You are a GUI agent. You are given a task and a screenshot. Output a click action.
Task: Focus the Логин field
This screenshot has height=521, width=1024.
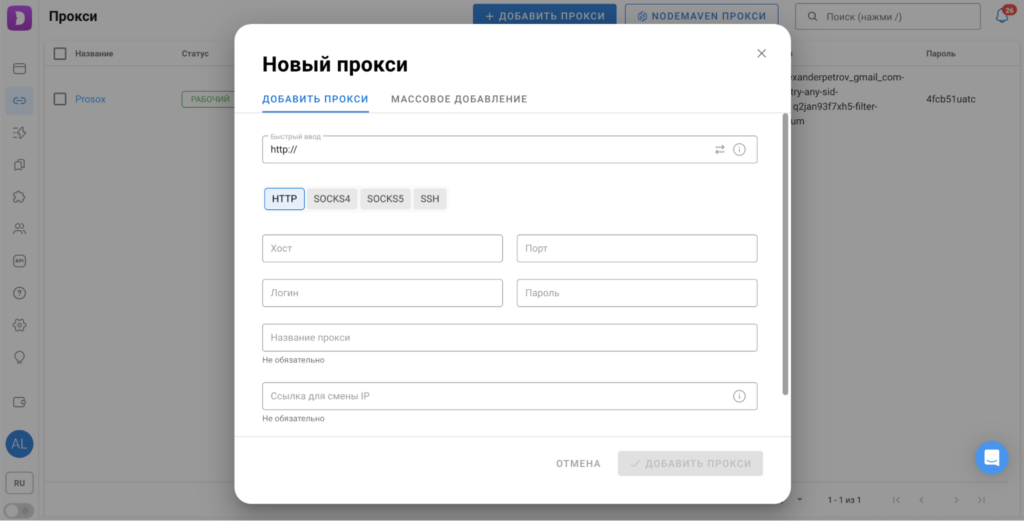pos(383,293)
